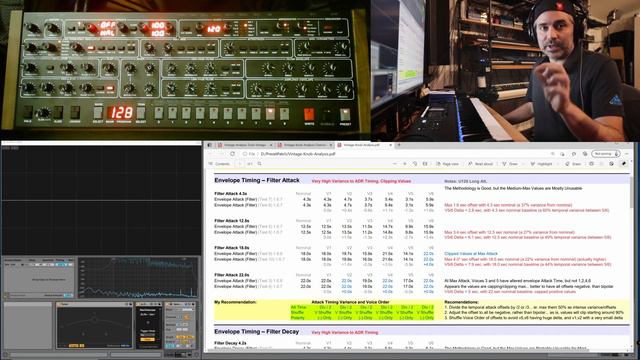Close the active Vintage-Knob-Analysis.pdf tab
The width and height of the screenshot is (640, 360).
[390, 145]
